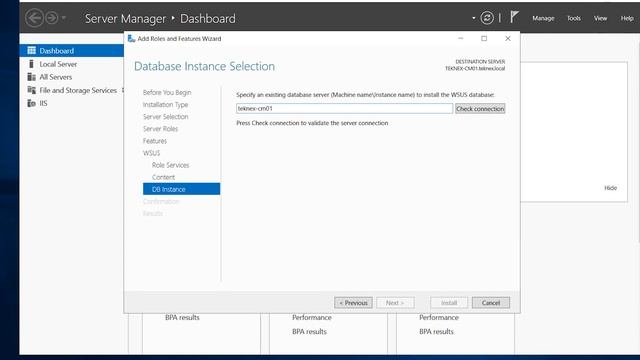
Task: Open the View menu
Action: point(600,18)
